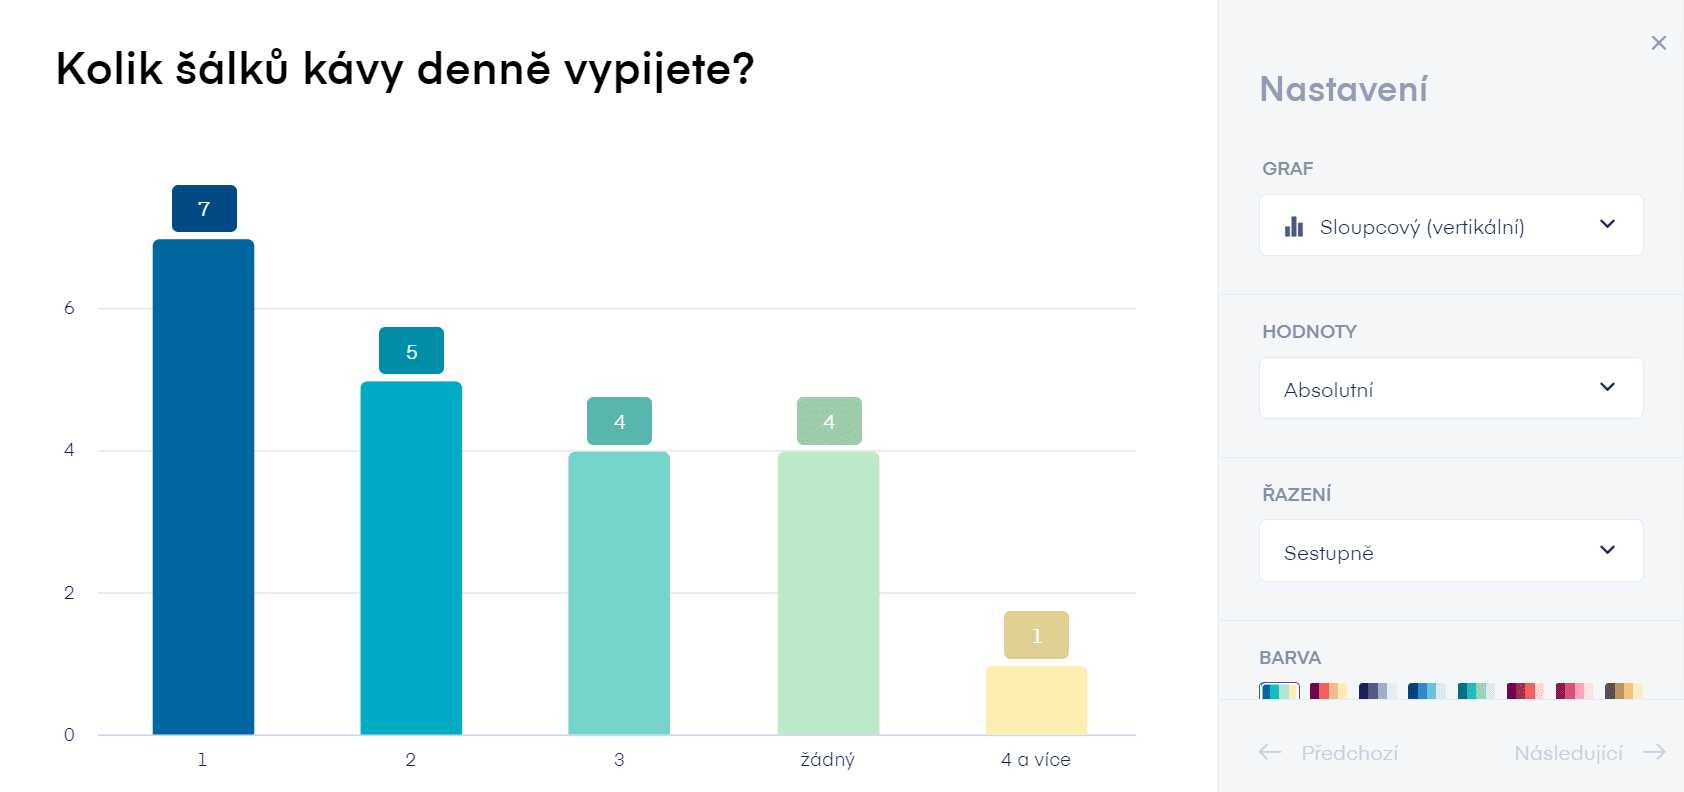Select the blue shades color palette
The height and width of the screenshot is (792, 1684).
click(1426, 691)
